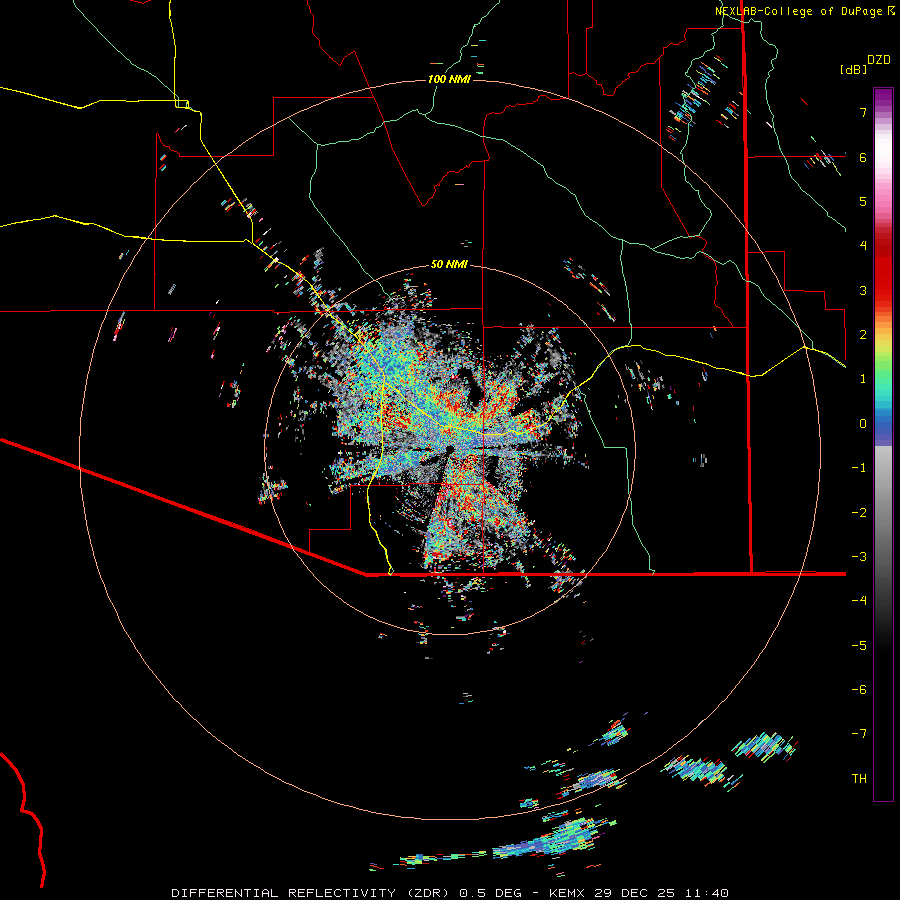The height and width of the screenshot is (900, 900).
Task: Click the KEMX station identifier
Action: [x=568, y=893]
